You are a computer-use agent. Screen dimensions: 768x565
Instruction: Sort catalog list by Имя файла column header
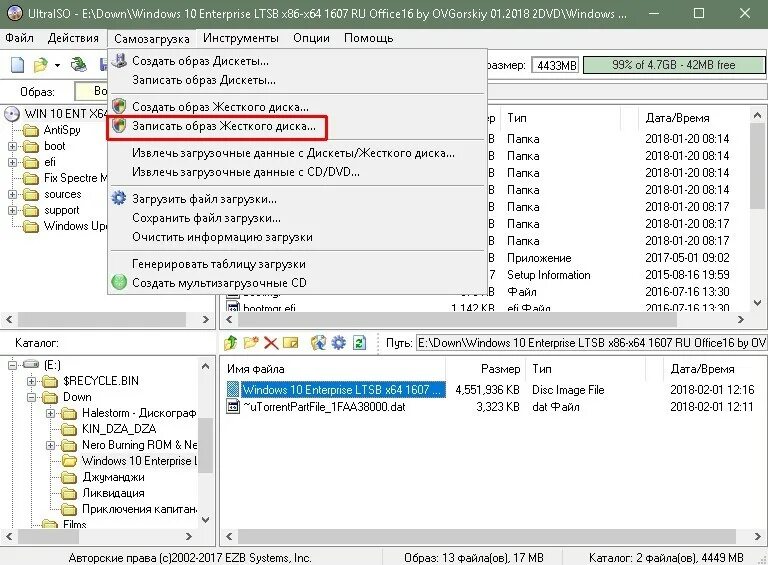(333, 369)
